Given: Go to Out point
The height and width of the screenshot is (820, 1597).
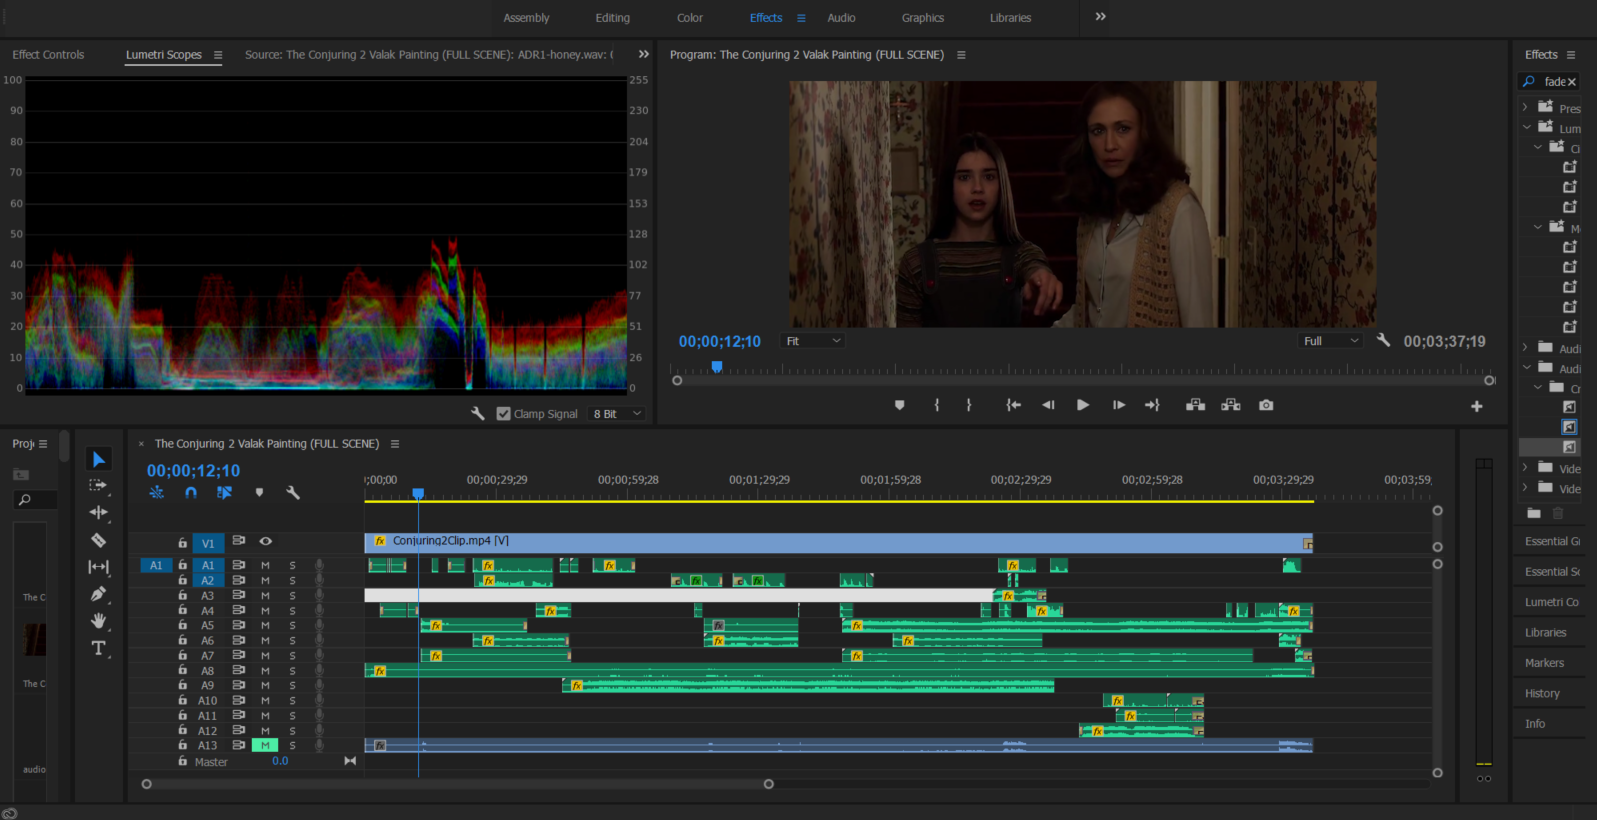Looking at the screenshot, I should coord(1152,405).
